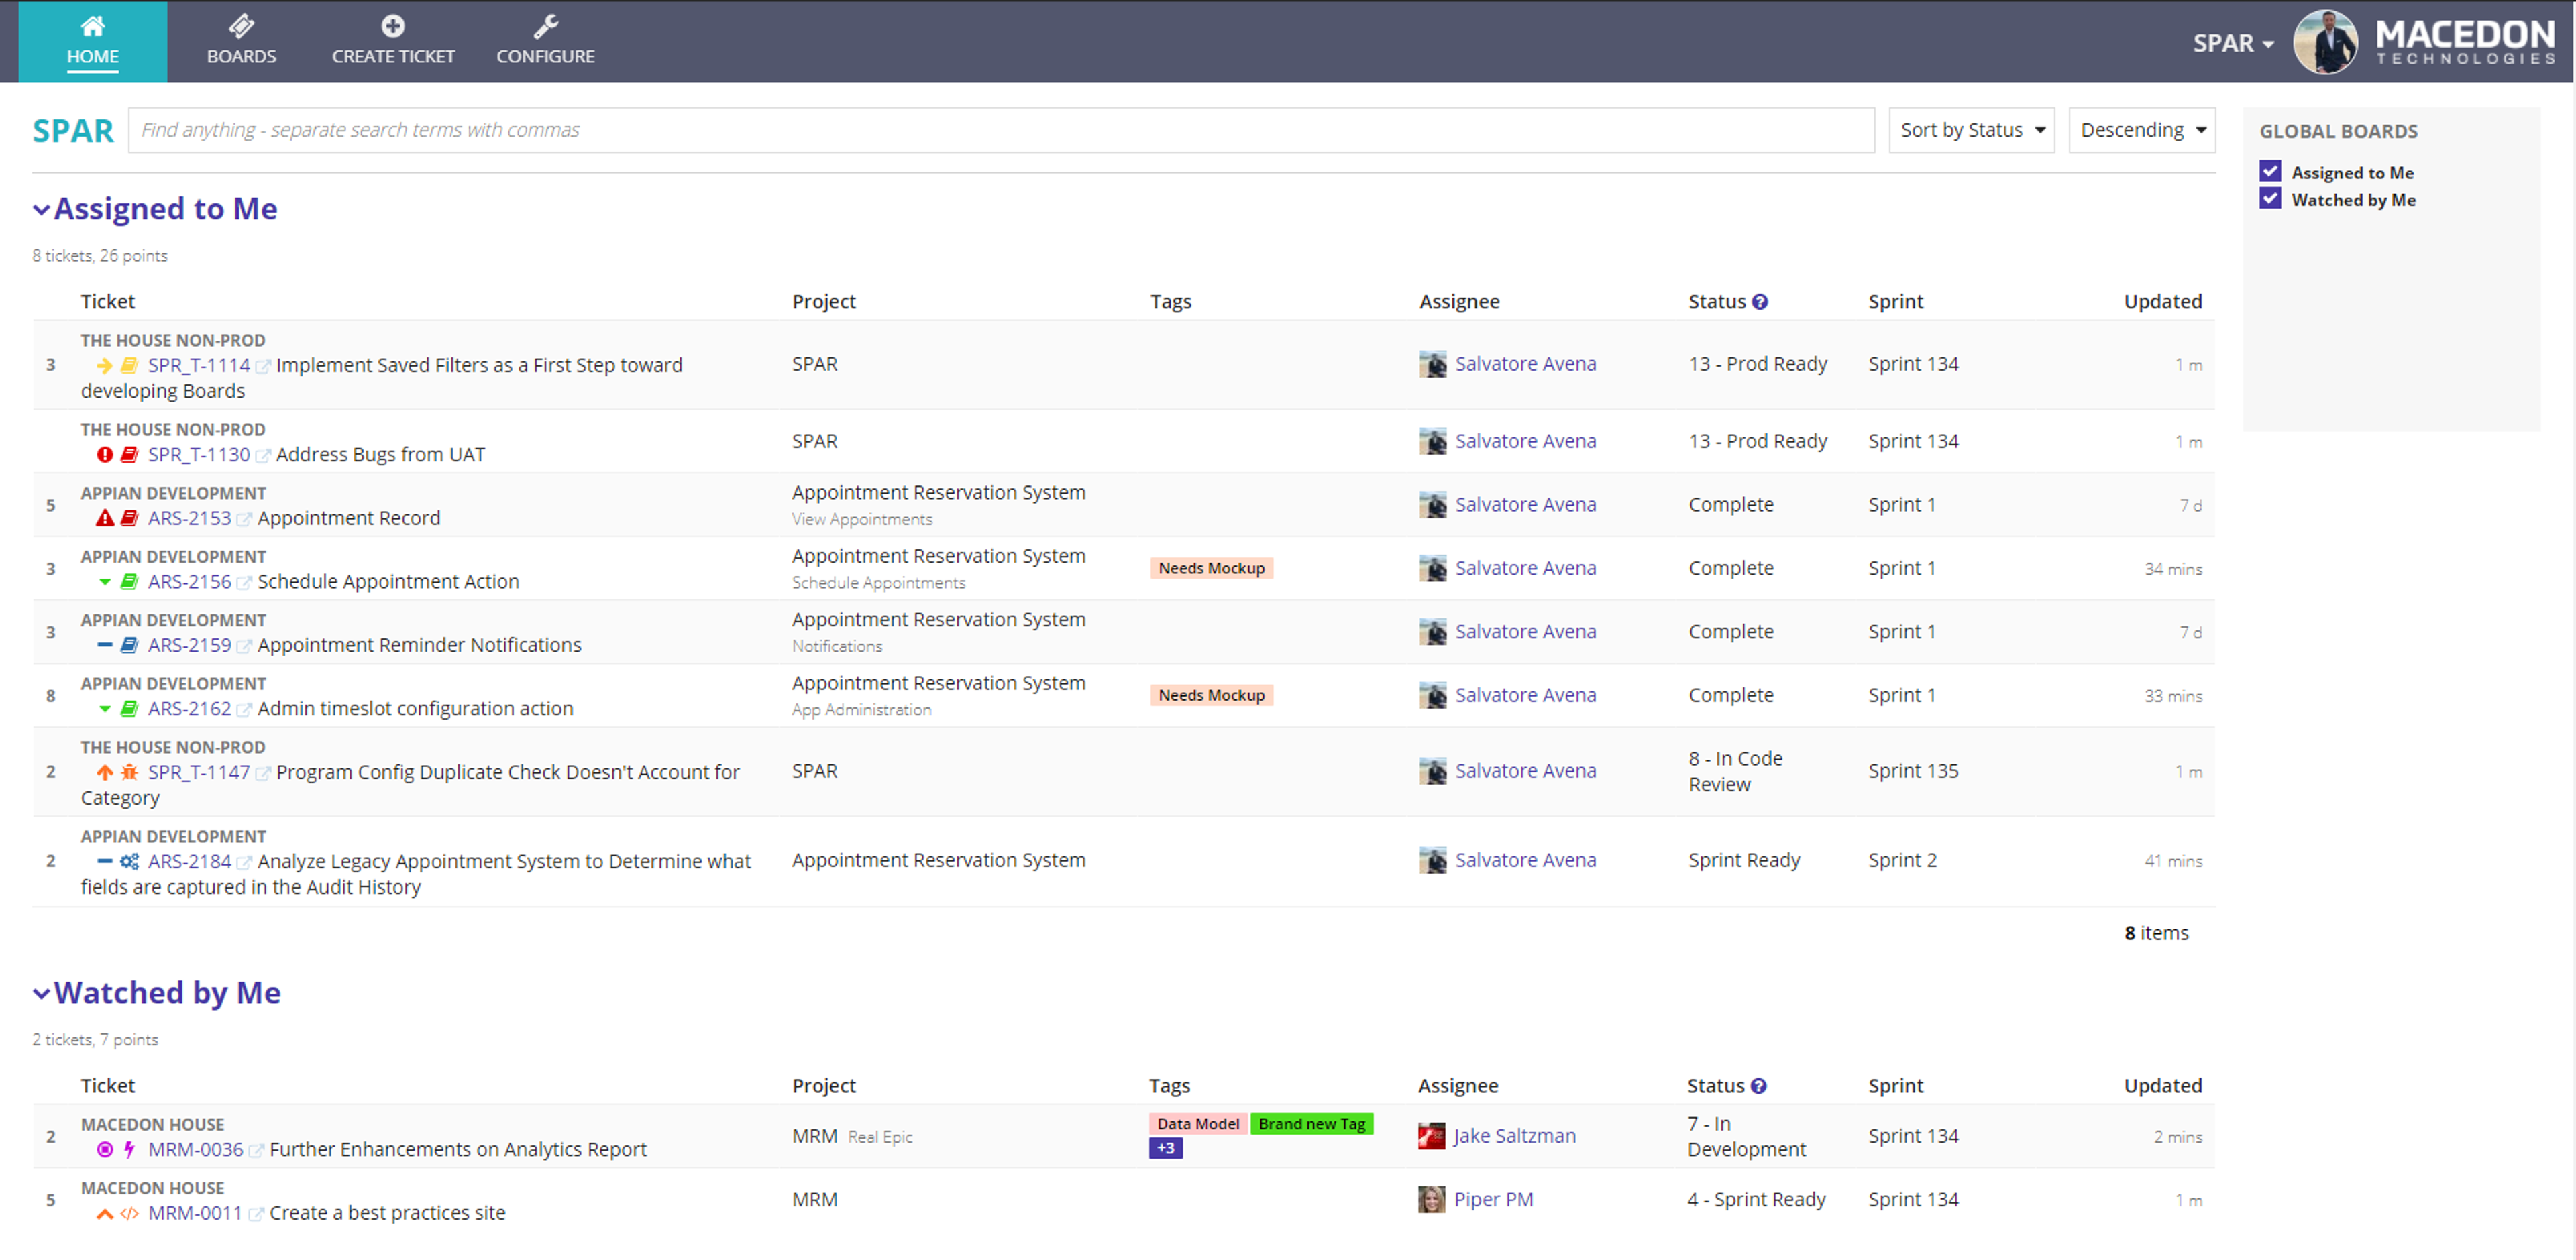This screenshot has width=2576, height=1260.
Task: Open the Configure tab
Action: 545,41
